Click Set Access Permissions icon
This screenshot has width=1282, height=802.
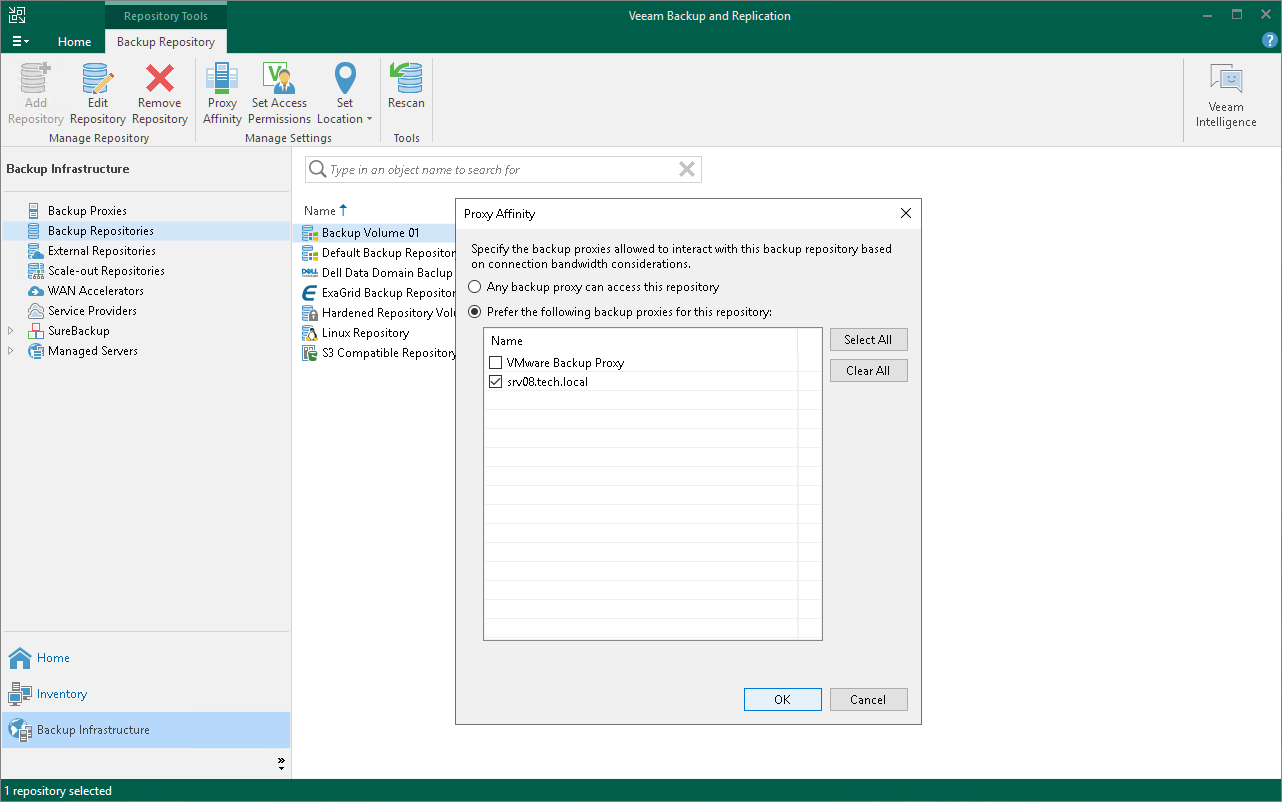pos(279,80)
